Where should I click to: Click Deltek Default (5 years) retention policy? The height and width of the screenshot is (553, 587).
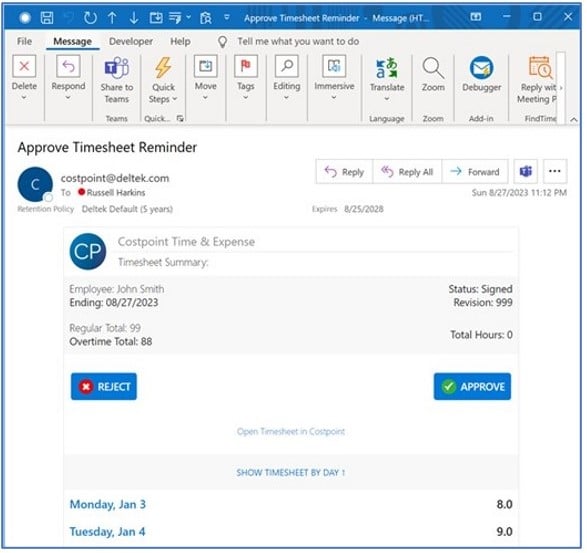(x=127, y=209)
